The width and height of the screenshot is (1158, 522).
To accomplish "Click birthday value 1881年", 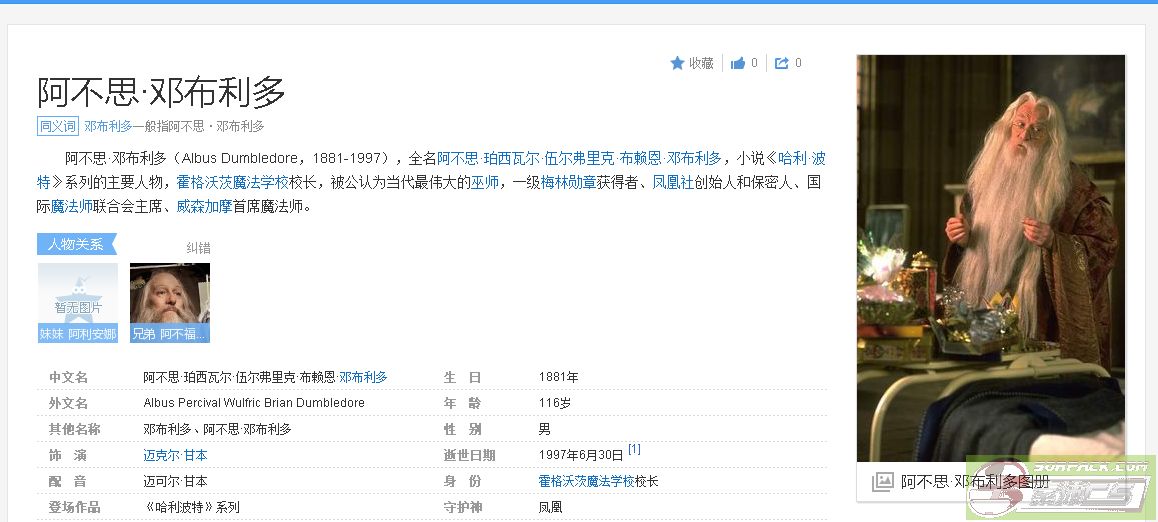I will (558, 377).
